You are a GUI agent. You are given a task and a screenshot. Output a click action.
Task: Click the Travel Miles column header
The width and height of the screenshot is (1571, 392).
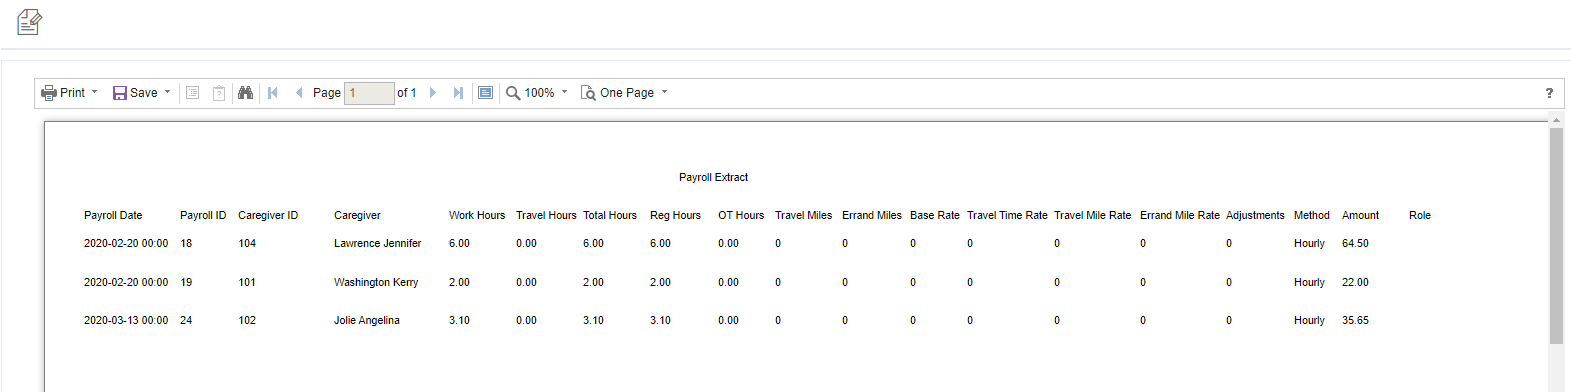point(803,215)
